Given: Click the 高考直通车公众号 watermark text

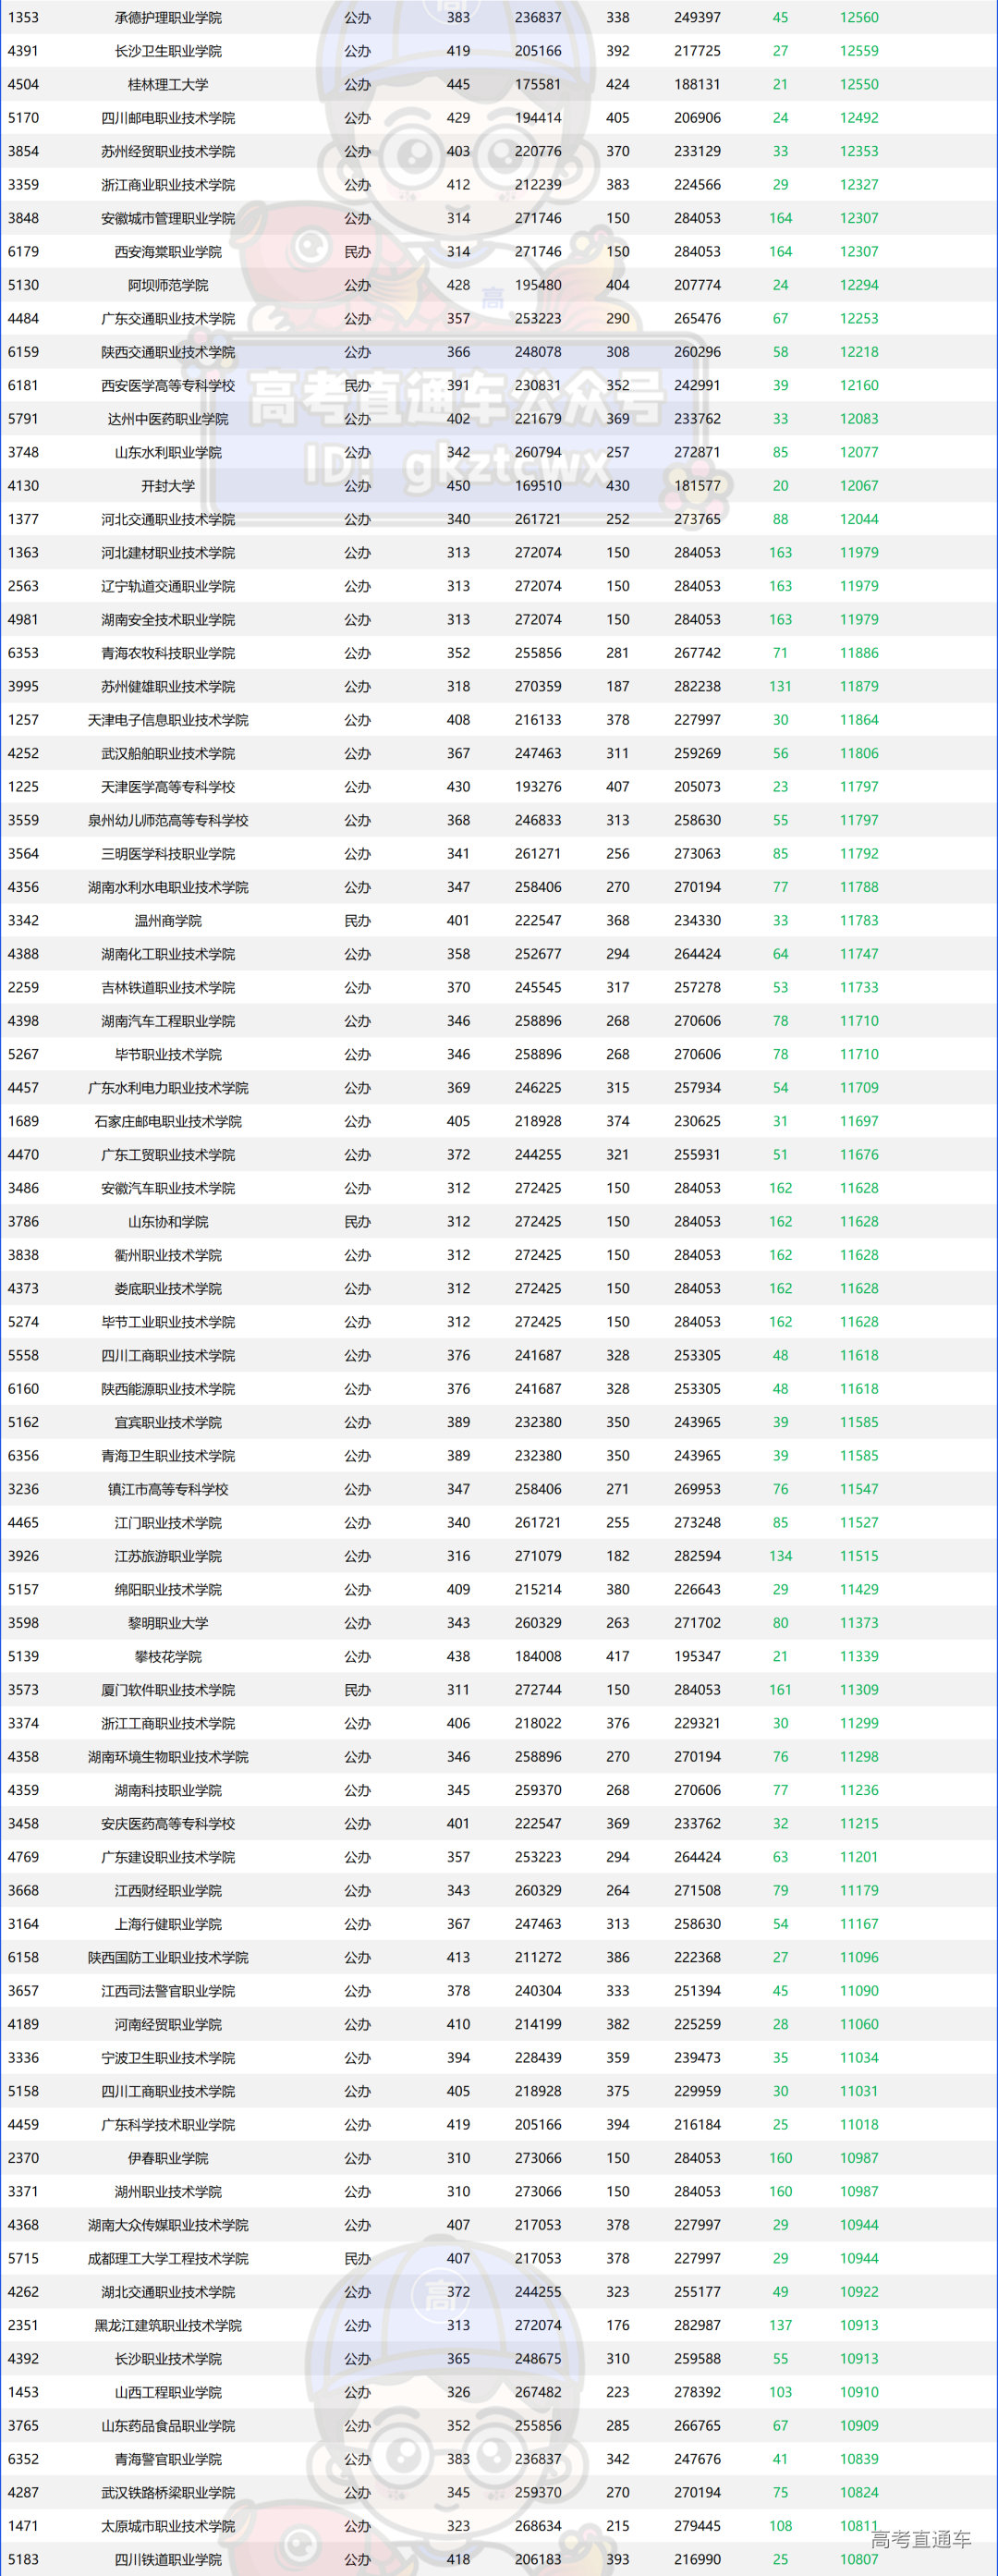Looking at the screenshot, I should (x=455, y=398).
